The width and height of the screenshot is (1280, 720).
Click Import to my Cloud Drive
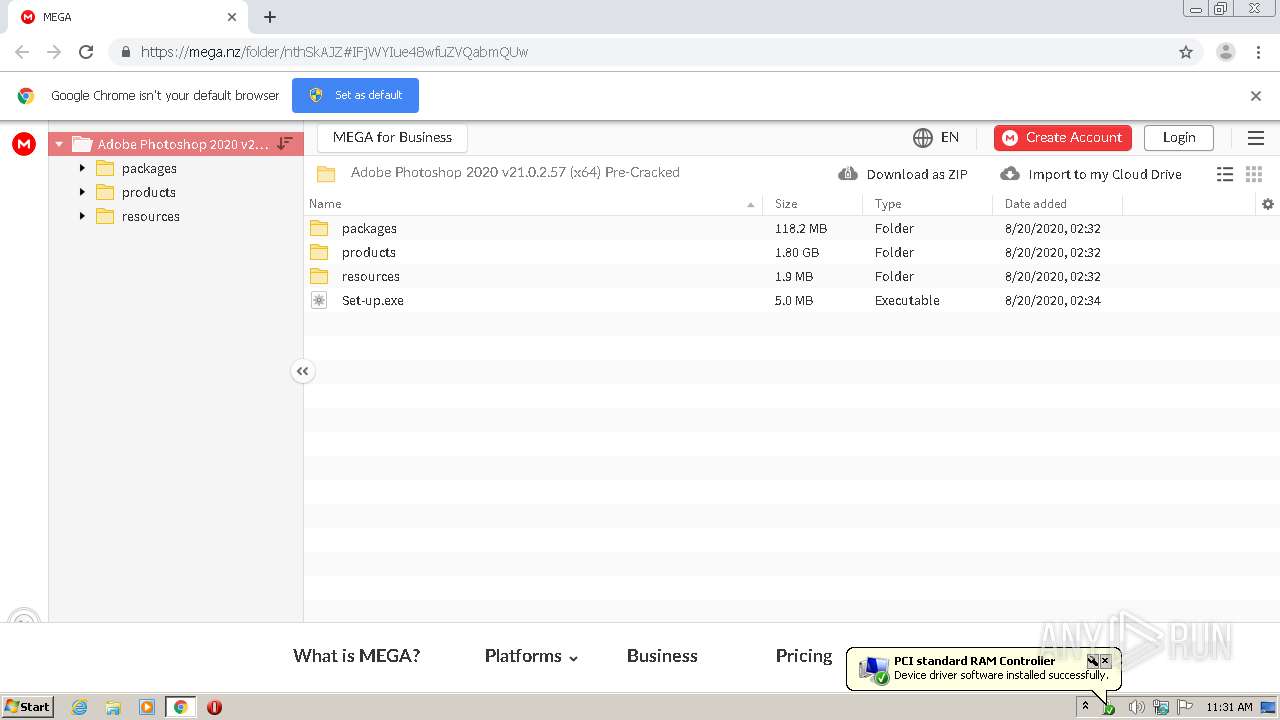(1105, 174)
